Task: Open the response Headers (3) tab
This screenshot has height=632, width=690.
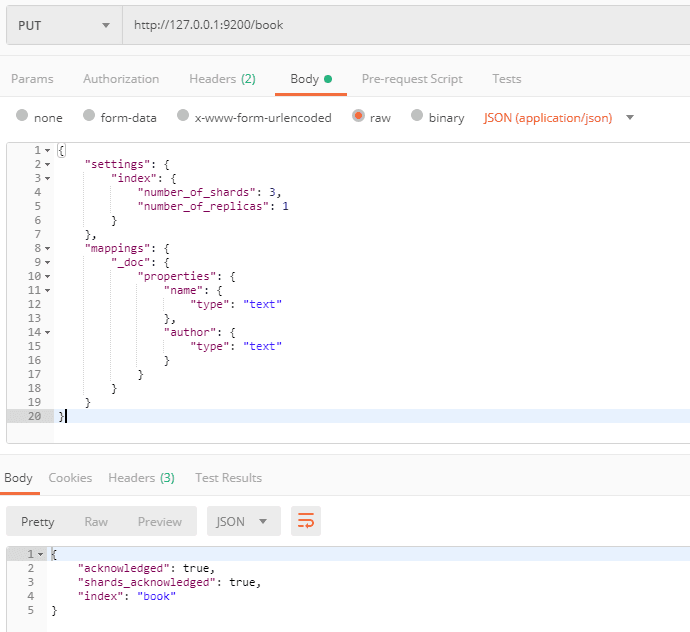Action: click(x=141, y=478)
